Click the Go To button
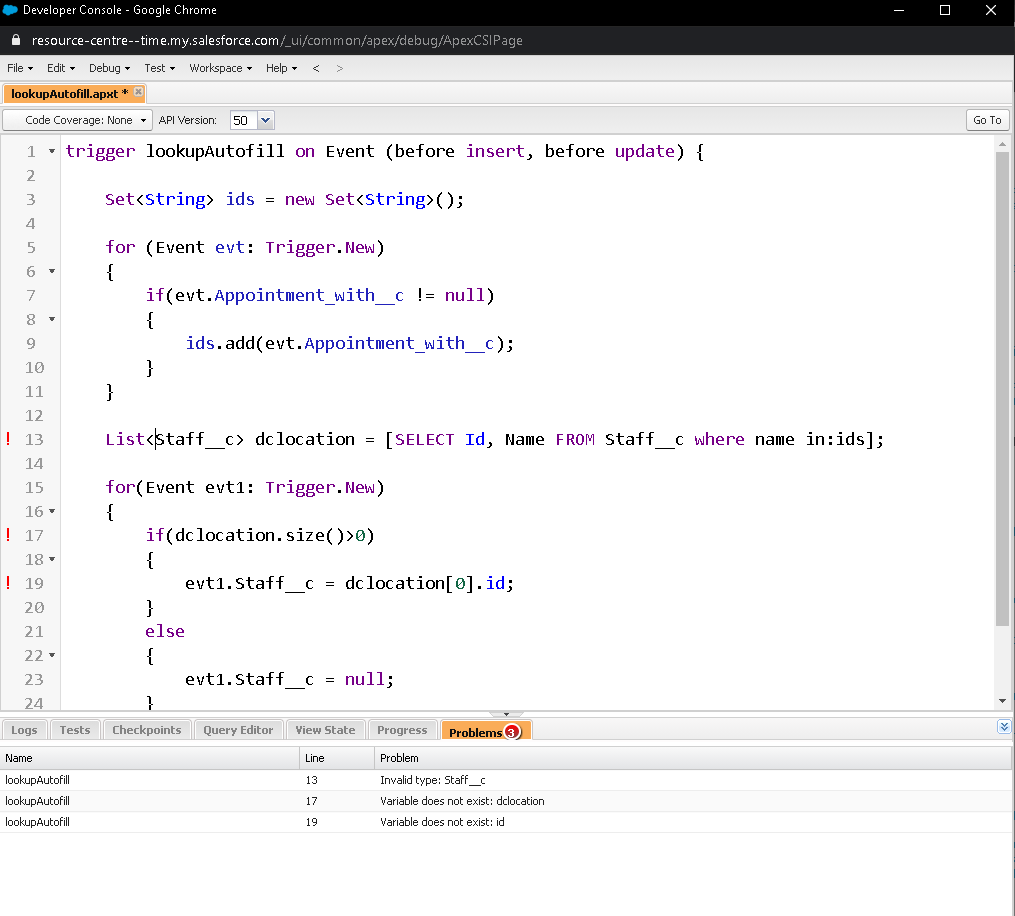1015x916 pixels. coord(986,120)
